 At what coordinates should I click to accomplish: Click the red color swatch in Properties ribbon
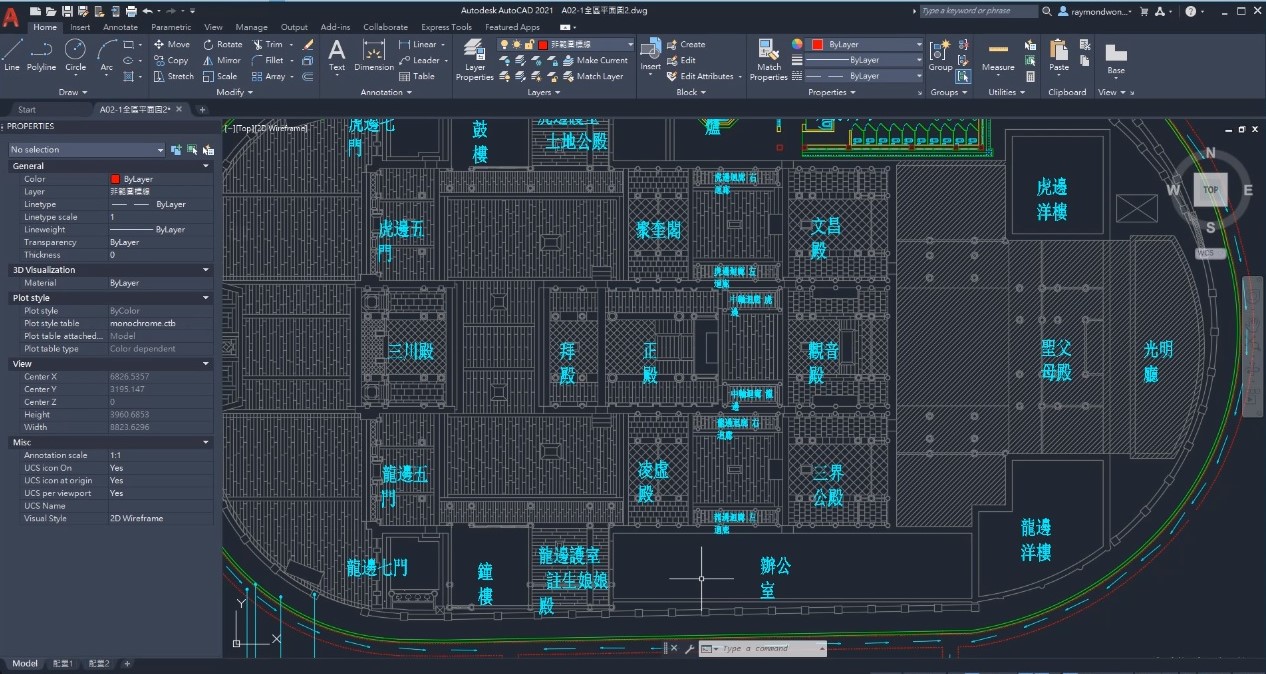pyautogui.click(x=817, y=45)
